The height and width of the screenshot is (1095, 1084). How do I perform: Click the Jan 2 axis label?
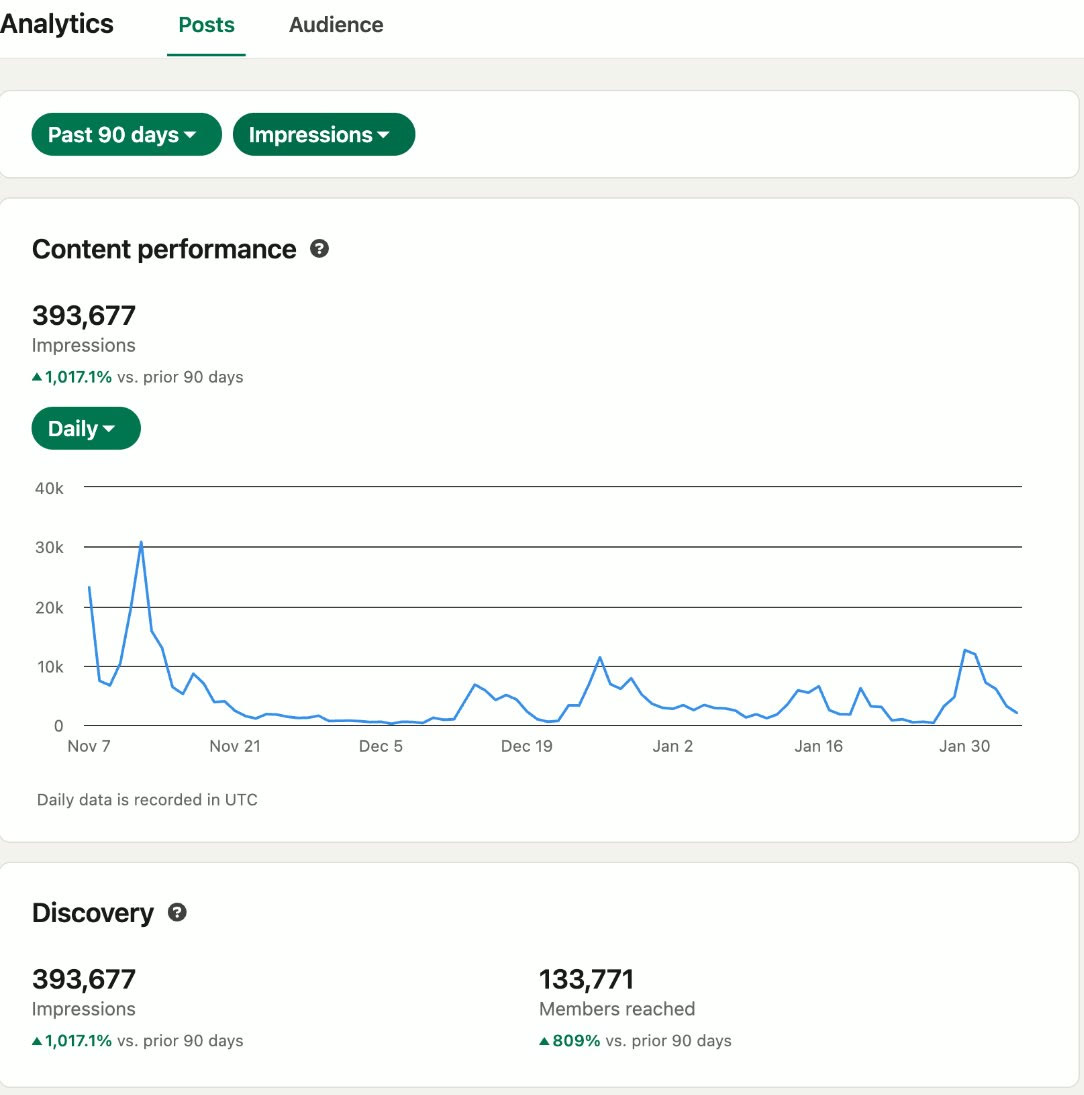[673, 746]
